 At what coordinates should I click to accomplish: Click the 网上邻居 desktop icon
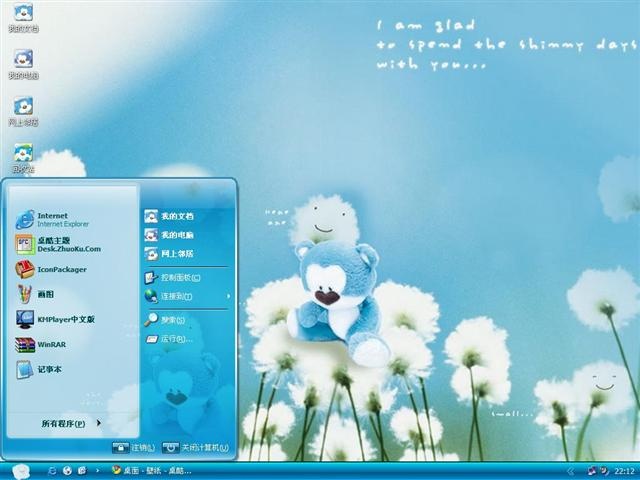tap(23, 110)
